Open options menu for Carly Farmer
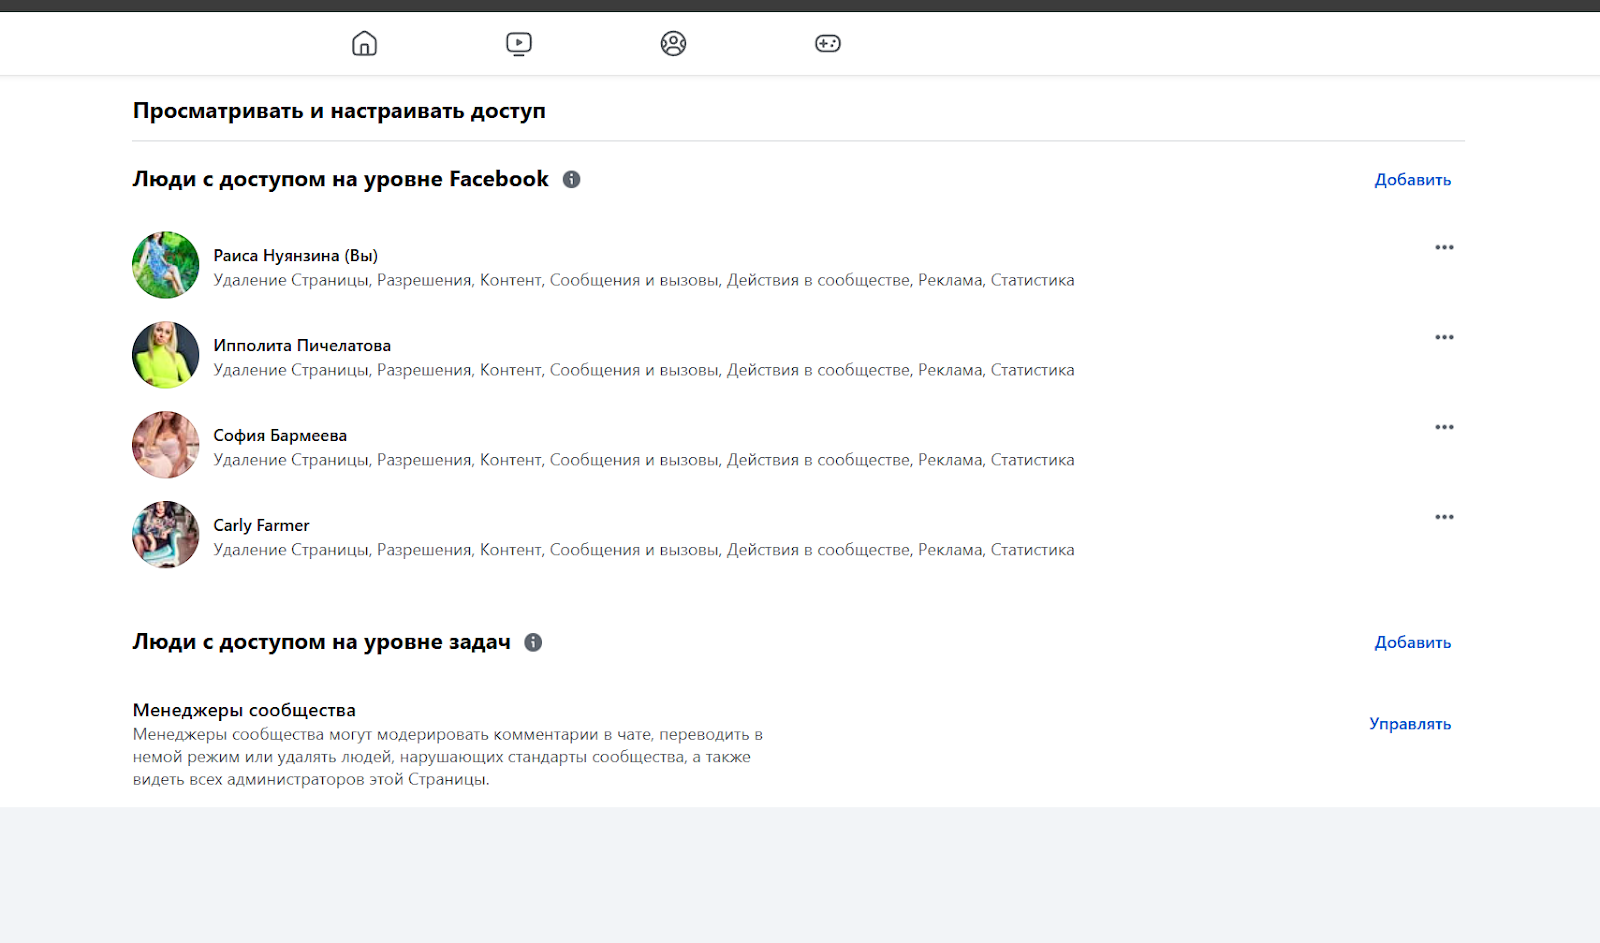 [1444, 517]
